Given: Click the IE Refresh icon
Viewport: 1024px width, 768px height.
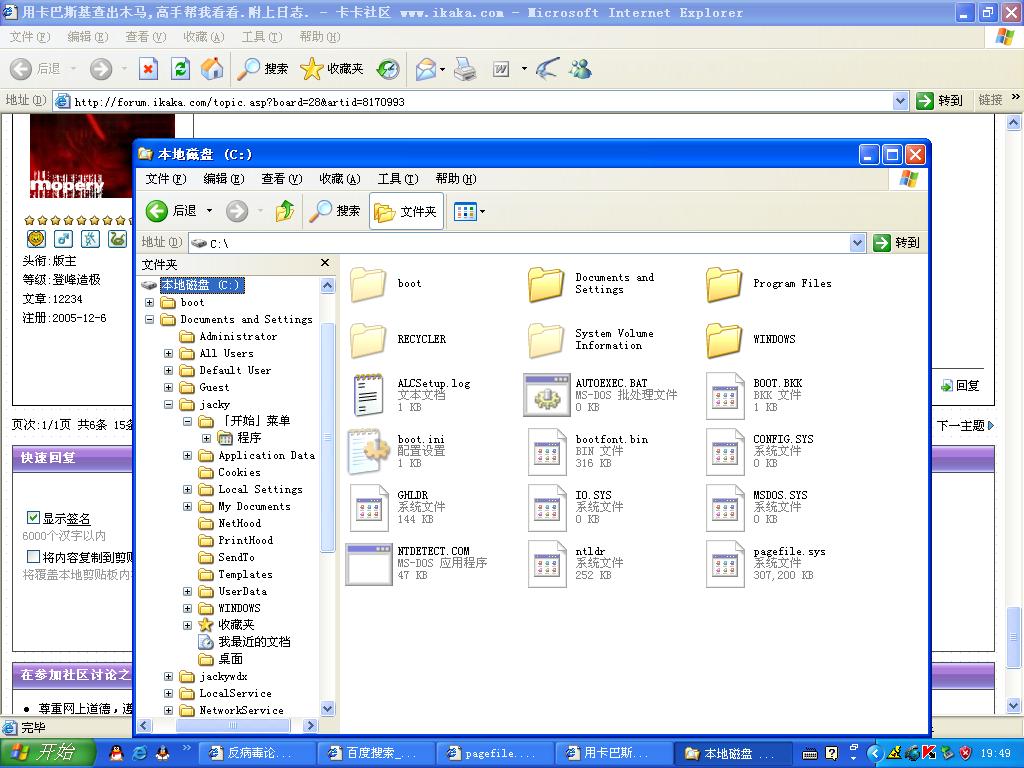Looking at the screenshot, I should pyautogui.click(x=180, y=69).
